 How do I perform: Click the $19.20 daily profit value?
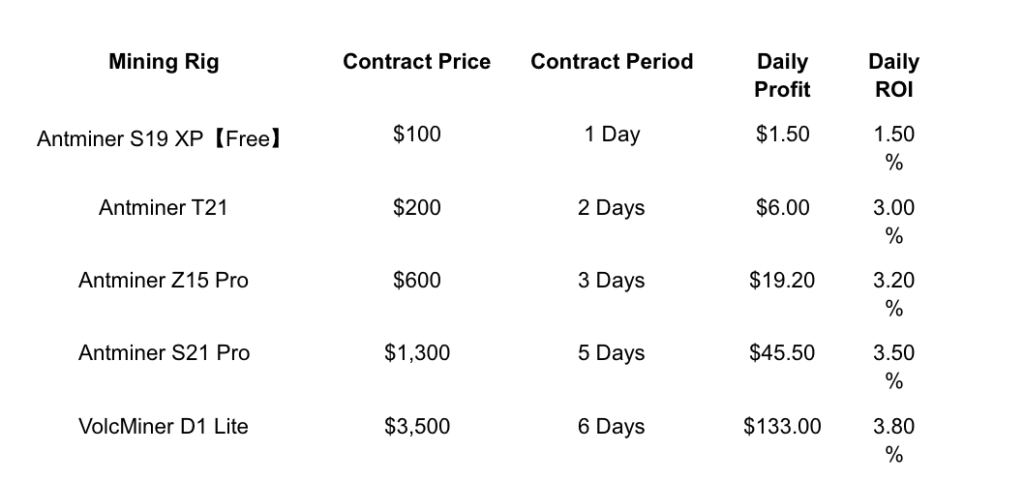coord(782,281)
